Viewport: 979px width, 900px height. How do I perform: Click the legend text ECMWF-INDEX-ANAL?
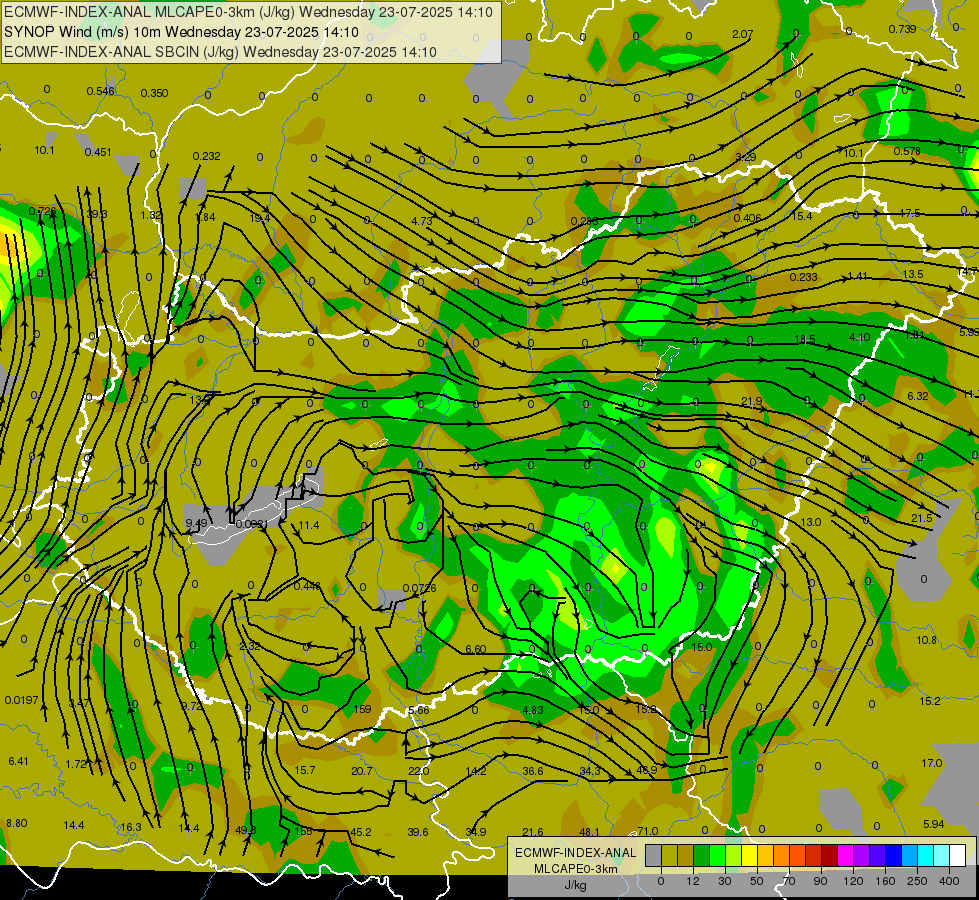pyautogui.click(x=576, y=853)
